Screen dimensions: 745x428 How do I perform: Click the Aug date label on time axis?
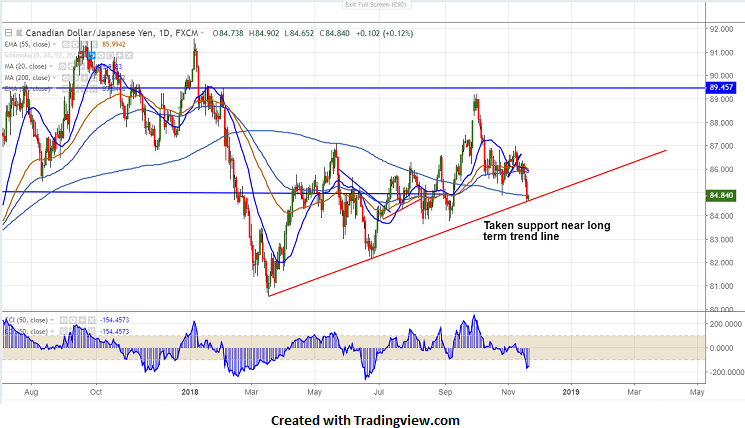(31, 392)
